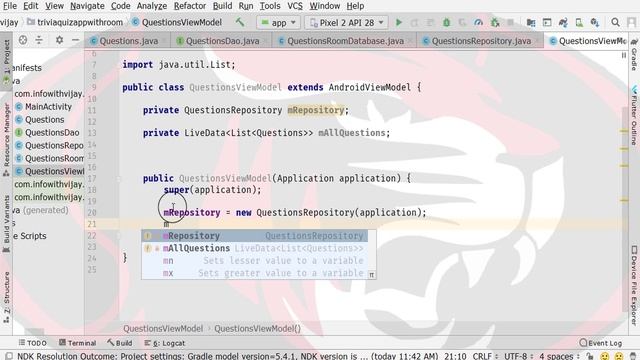Image resolution: width=640 pixels, height=360 pixels.
Task: Open the Project tool window tab
Action: click(6, 61)
